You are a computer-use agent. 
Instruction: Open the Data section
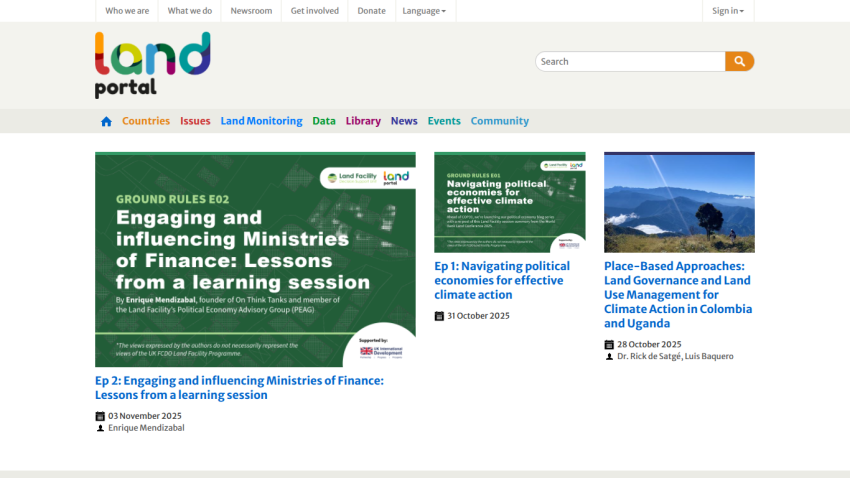point(324,121)
